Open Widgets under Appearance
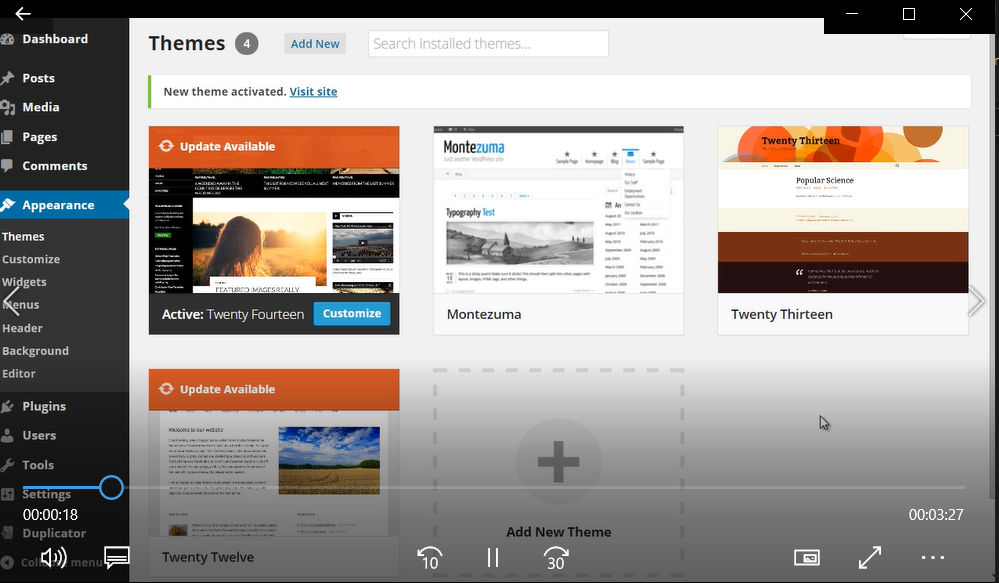 point(24,282)
